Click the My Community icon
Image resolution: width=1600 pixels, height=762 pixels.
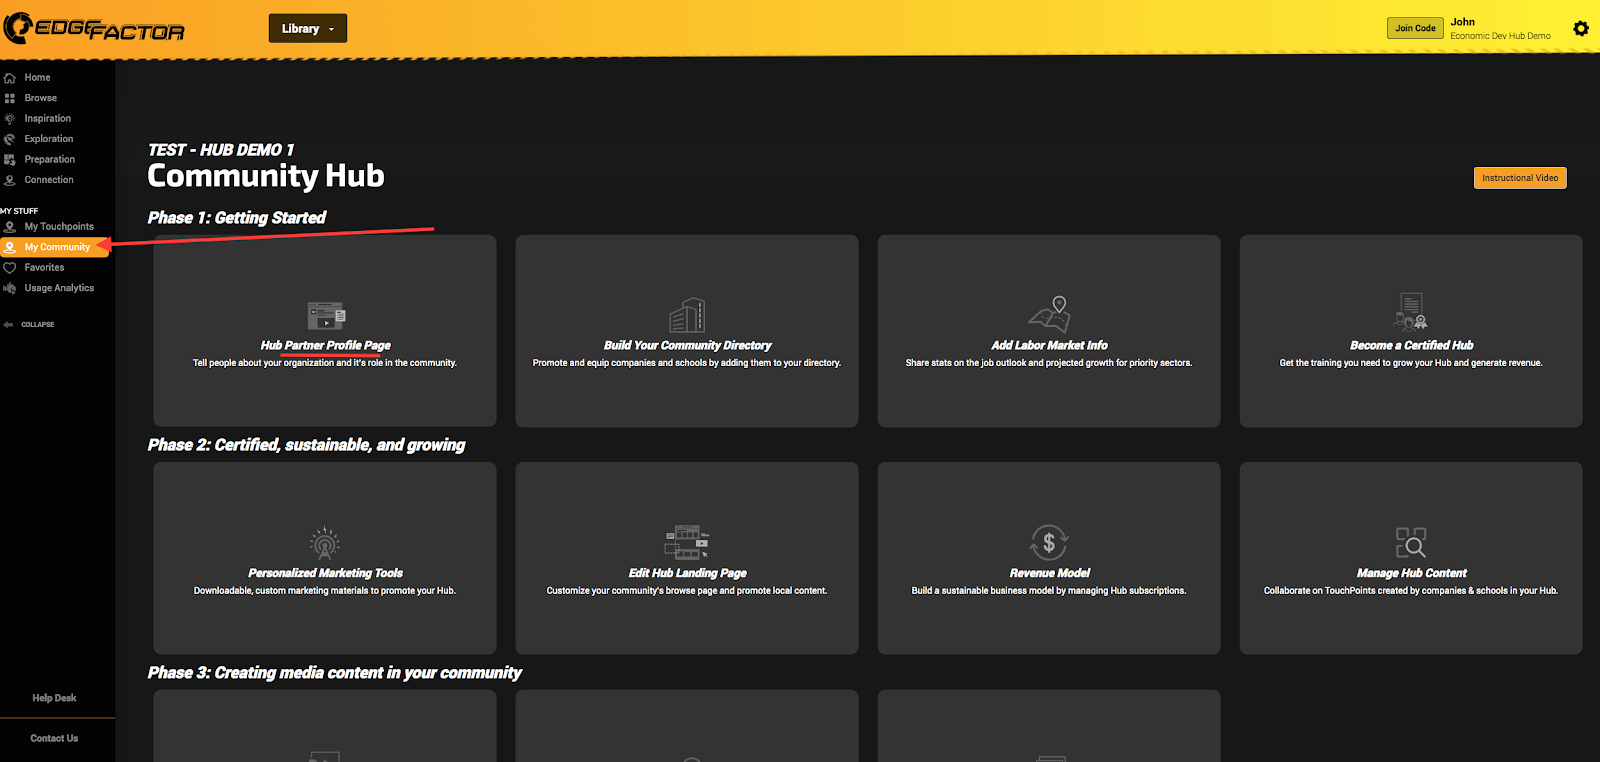pyautogui.click(x=10, y=247)
